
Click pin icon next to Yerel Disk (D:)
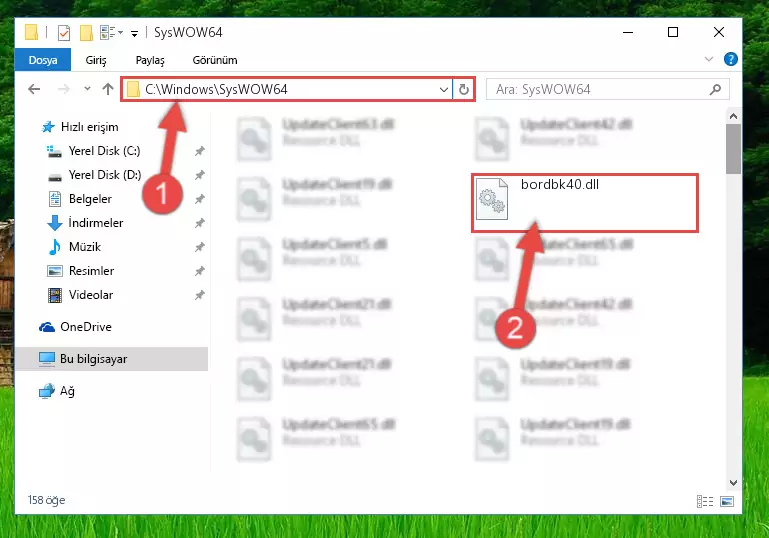pyautogui.click(x=200, y=175)
